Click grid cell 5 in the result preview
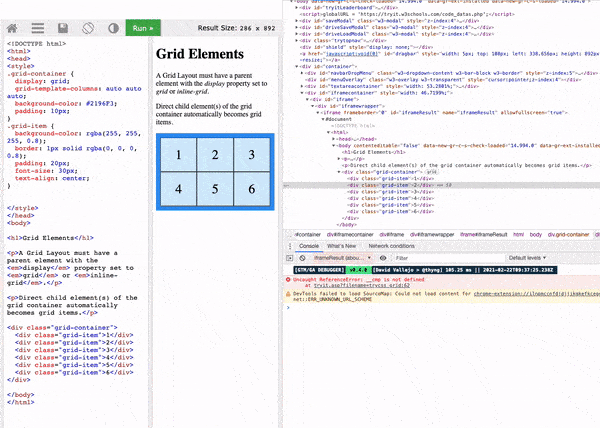The image size is (600, 428). tap(215, 189)
